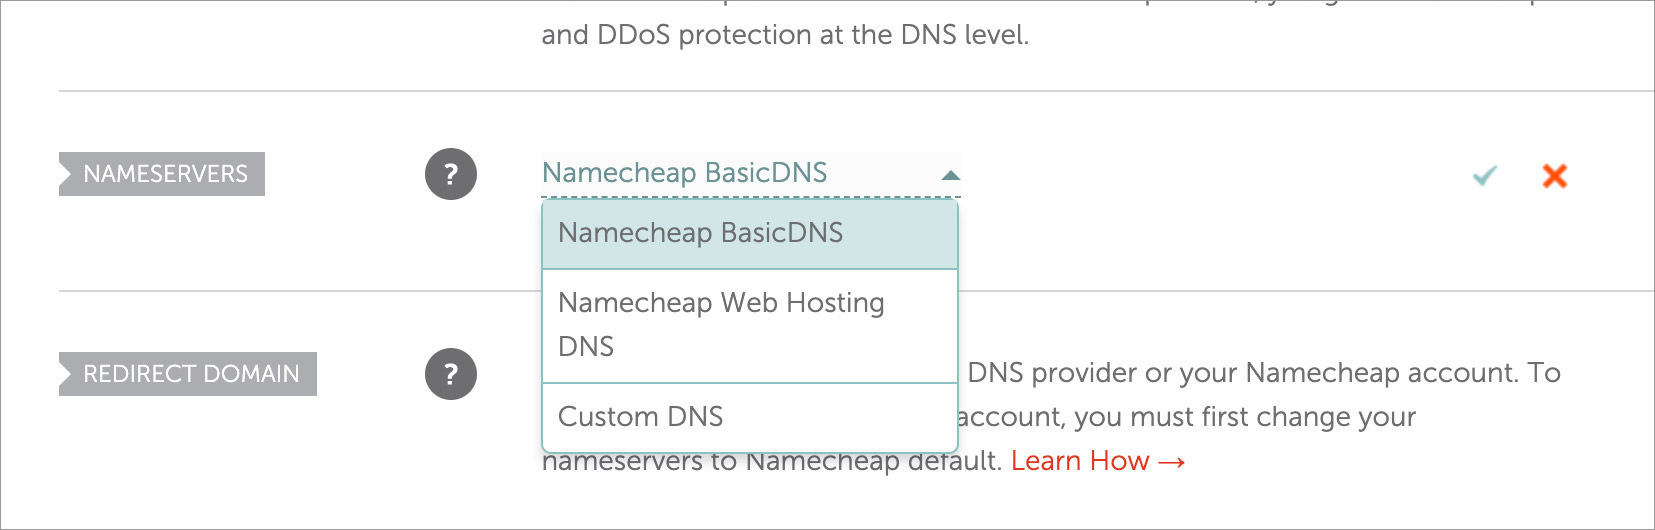Select the NAMESERVERS section label
The image size is (1655, 530).
pyautogui.click(x=162, y=174)
